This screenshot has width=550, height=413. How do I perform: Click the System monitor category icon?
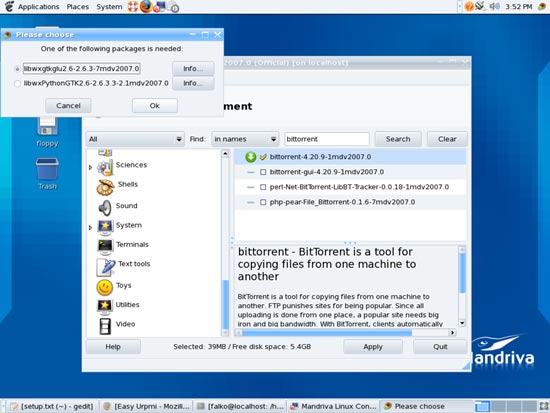(105, 227)
